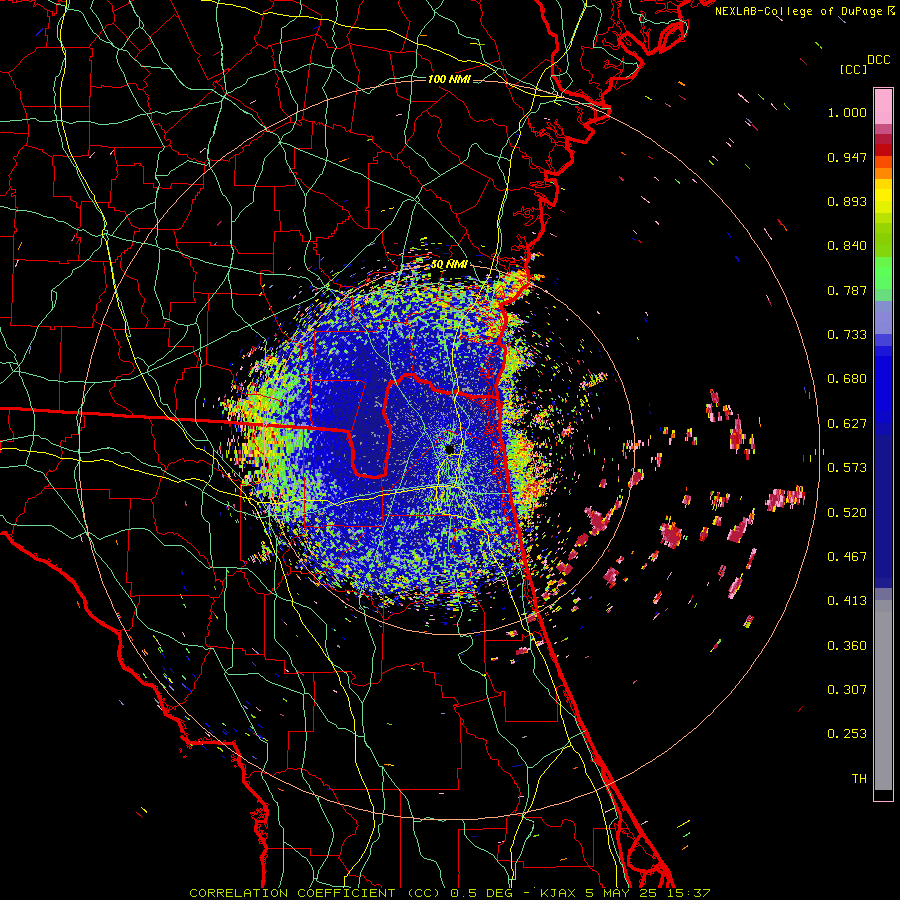Select the 0.733 scale value
Screen dimensions: 900x900
pyautogui.click(x=847, y=335)
